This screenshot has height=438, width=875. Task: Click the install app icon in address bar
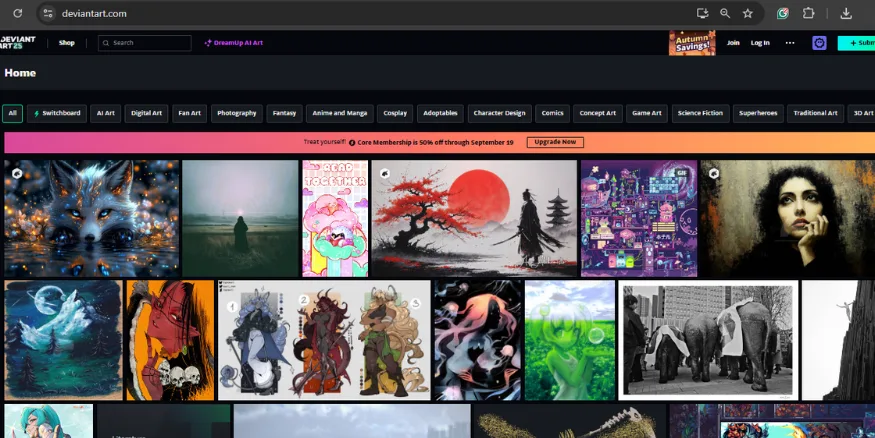(703, 13)
